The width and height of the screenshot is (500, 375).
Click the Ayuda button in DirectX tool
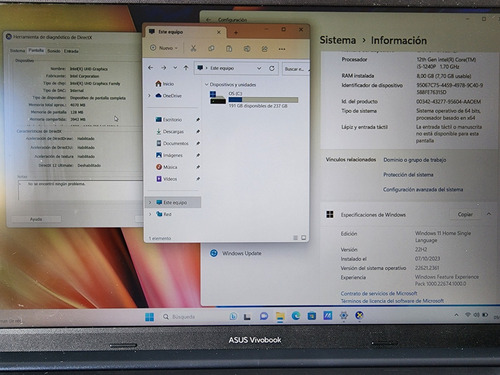[36, 219]
